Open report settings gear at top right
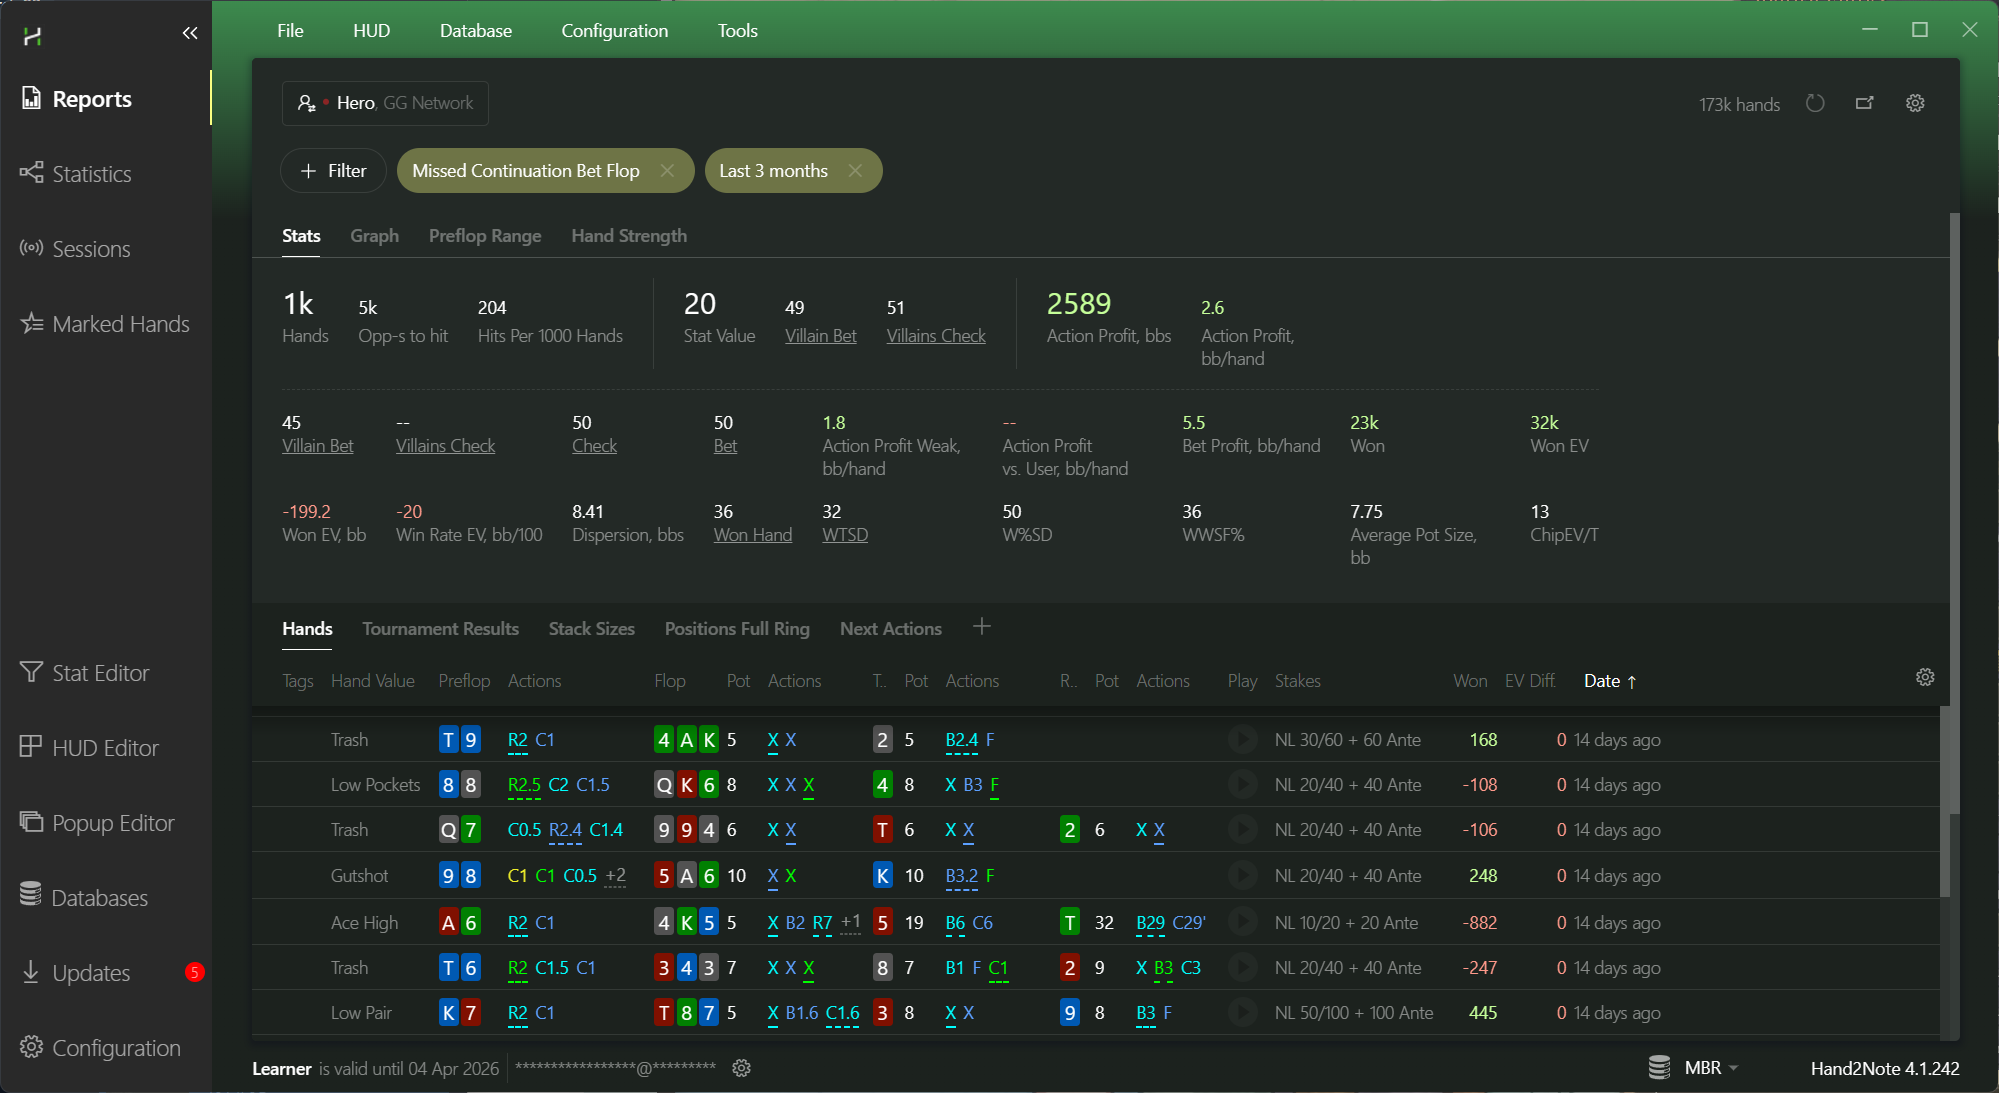The width and height of the screenshot is (1999, 1093). point(1915,103)
